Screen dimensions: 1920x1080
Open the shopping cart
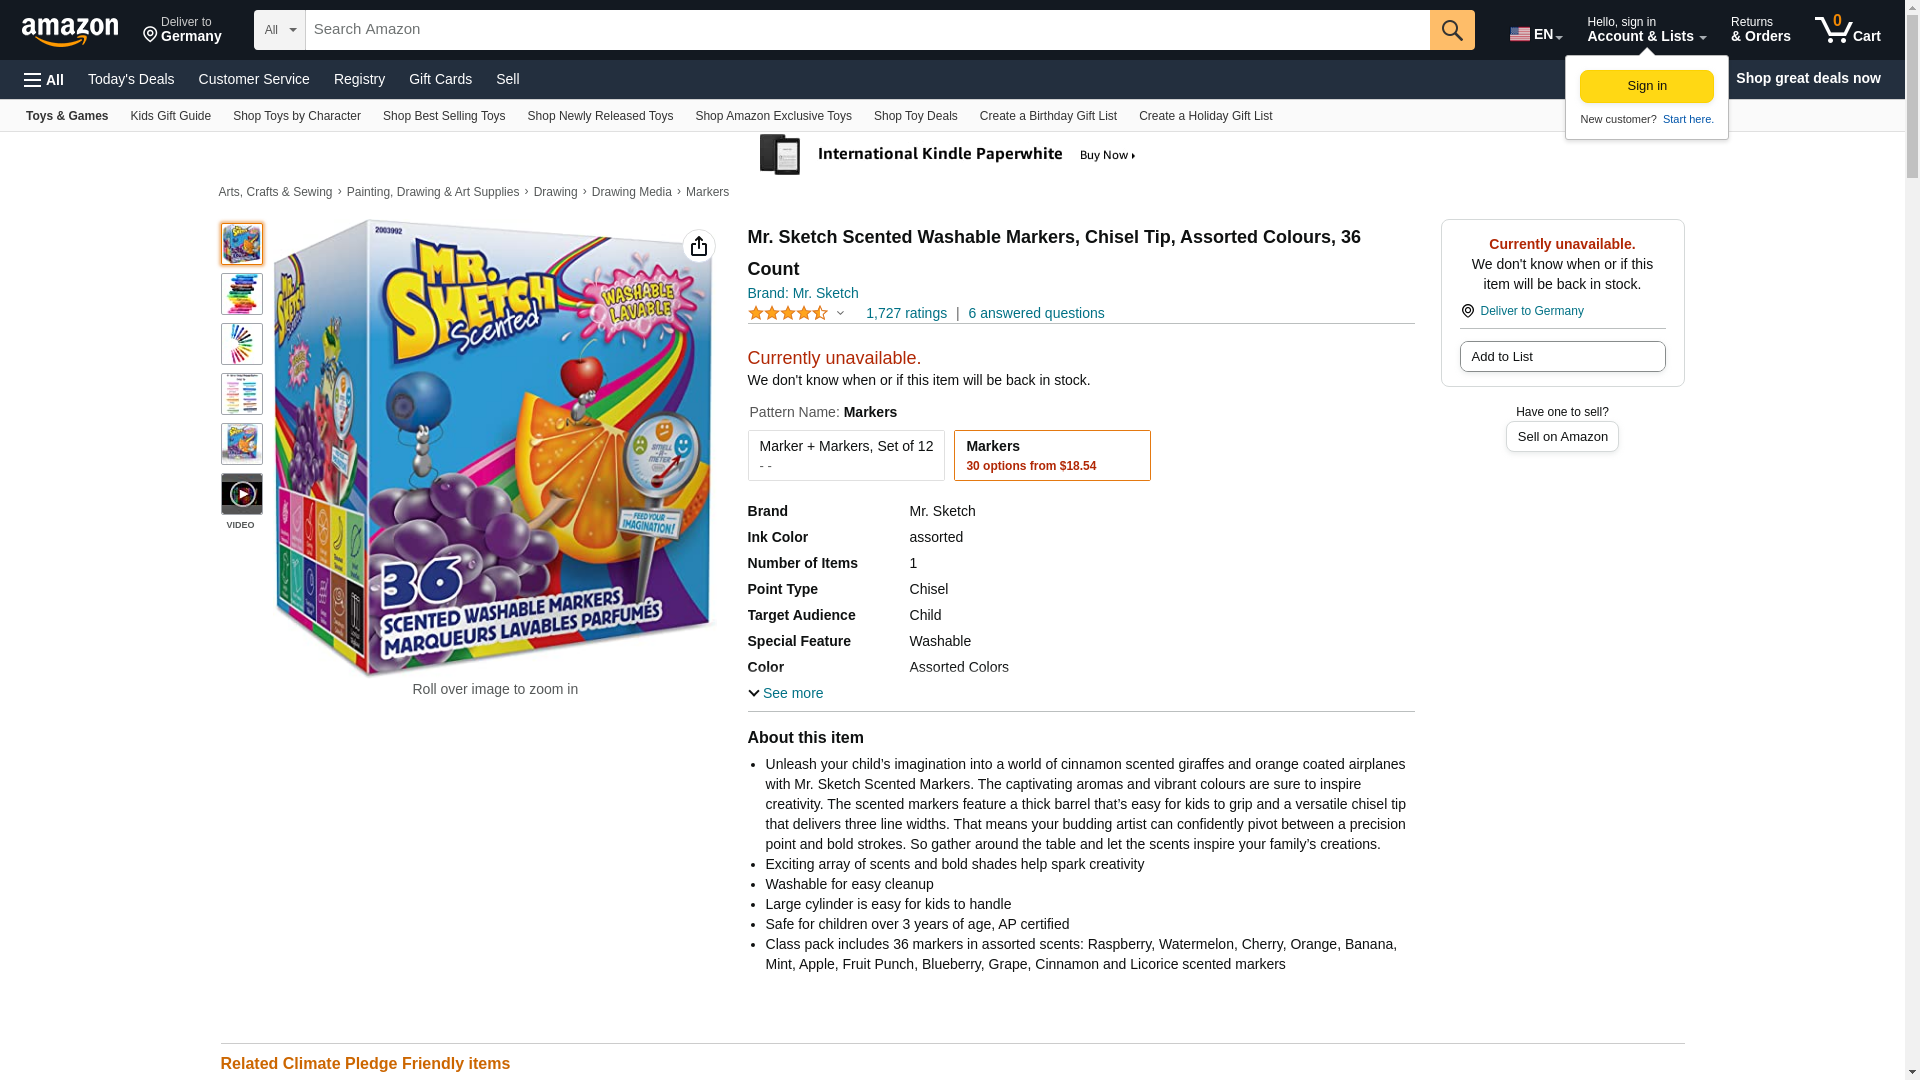click(x=1847, y=30)
